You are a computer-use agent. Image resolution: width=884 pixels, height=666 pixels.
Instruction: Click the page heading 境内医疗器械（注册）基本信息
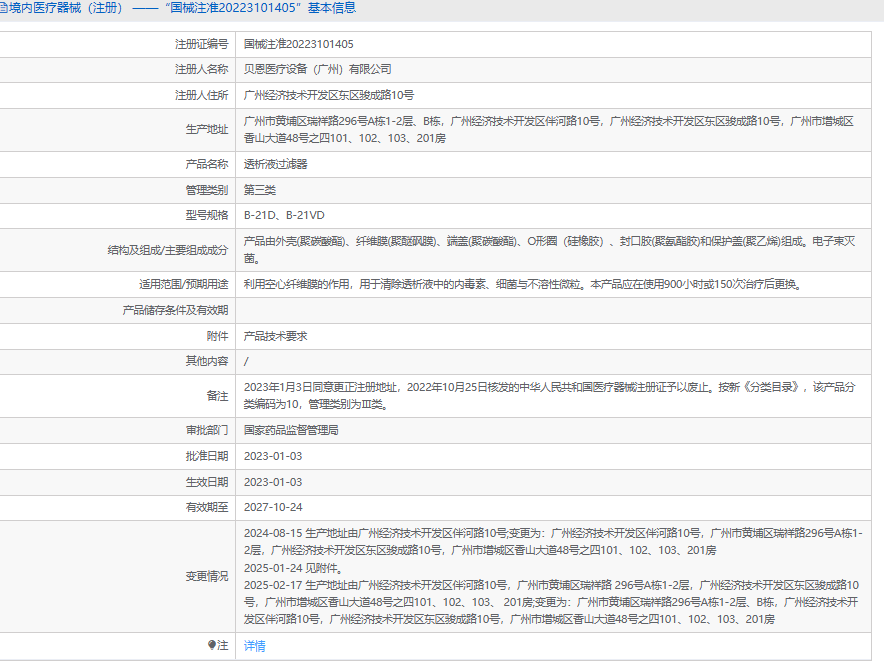pos(178,8)
